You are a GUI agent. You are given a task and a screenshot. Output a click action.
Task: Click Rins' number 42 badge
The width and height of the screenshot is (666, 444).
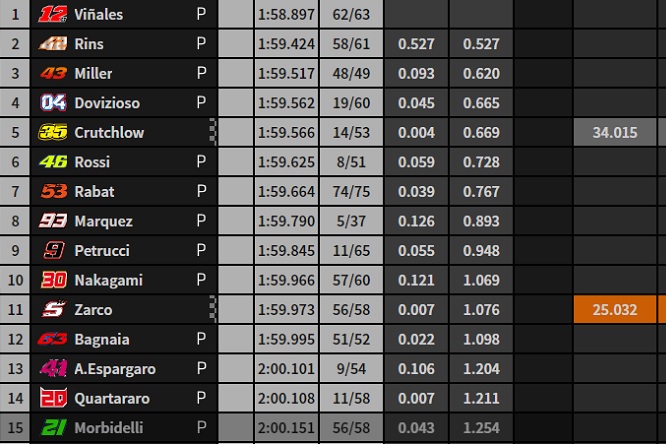point(53,43)
